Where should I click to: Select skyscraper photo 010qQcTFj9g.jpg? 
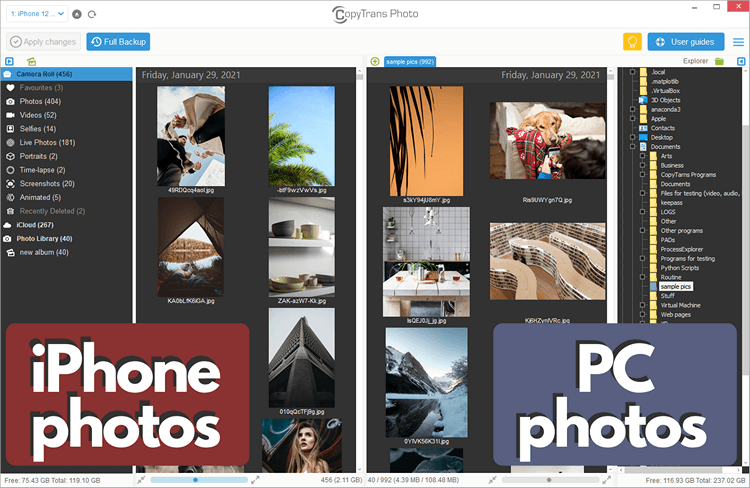[x=302, y=358]
